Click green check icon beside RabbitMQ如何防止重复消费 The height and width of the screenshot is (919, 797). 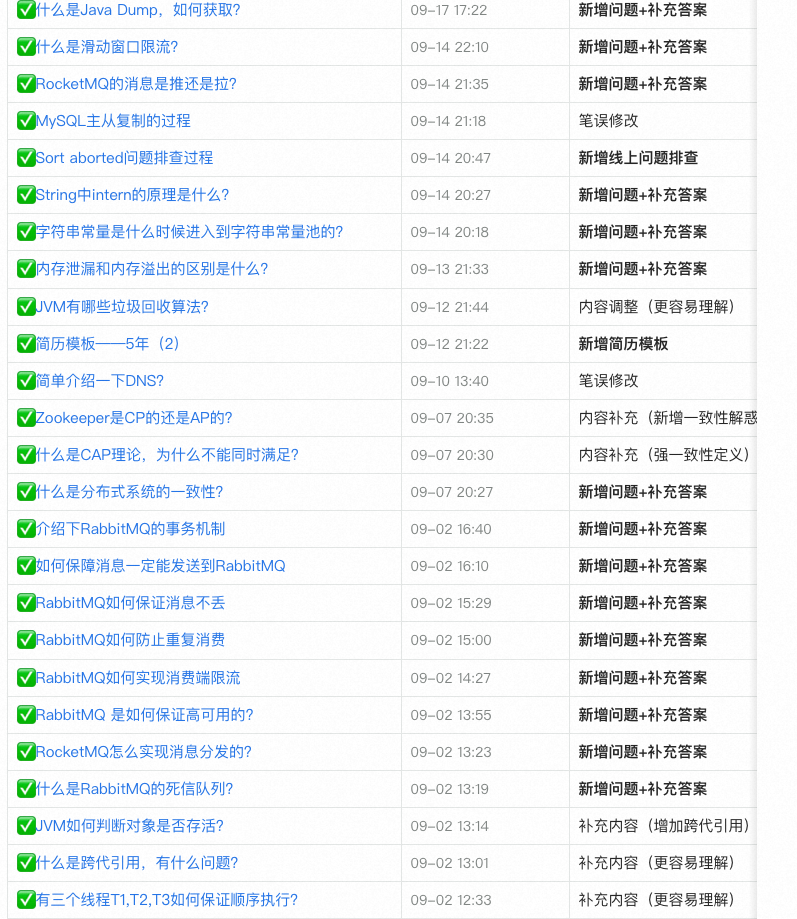click(26, 639)
